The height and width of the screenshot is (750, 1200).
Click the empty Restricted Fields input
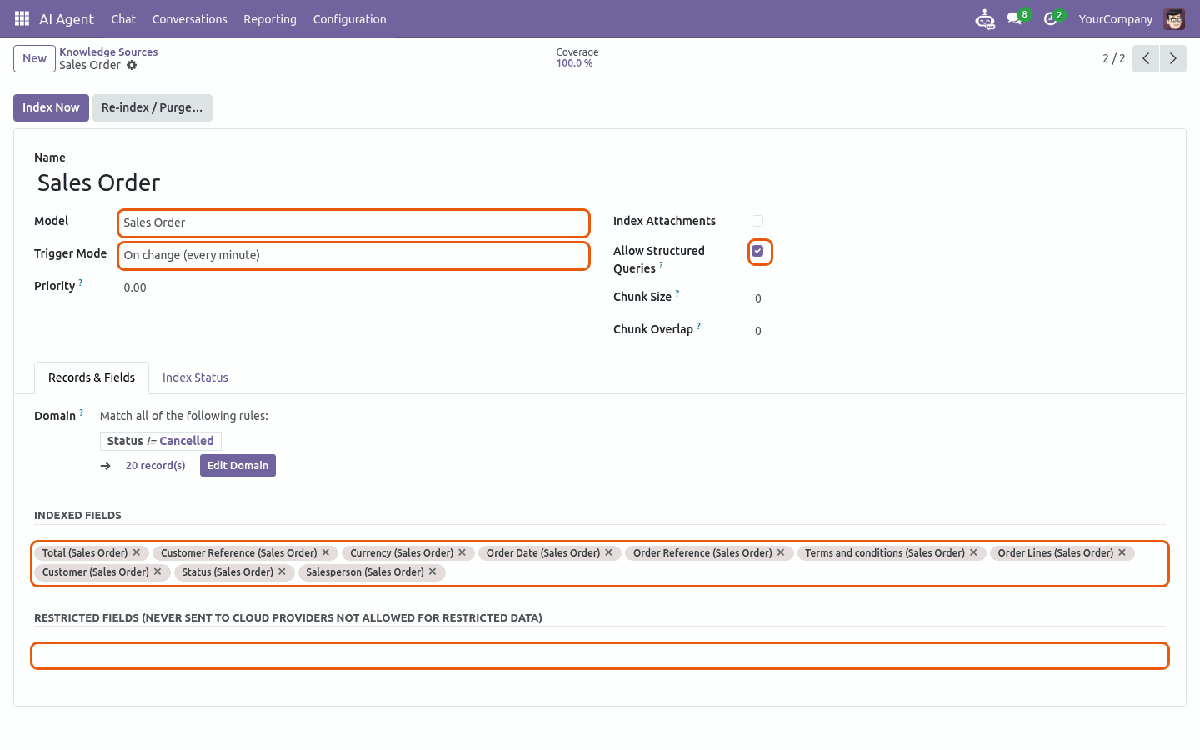tap(600, 656)
